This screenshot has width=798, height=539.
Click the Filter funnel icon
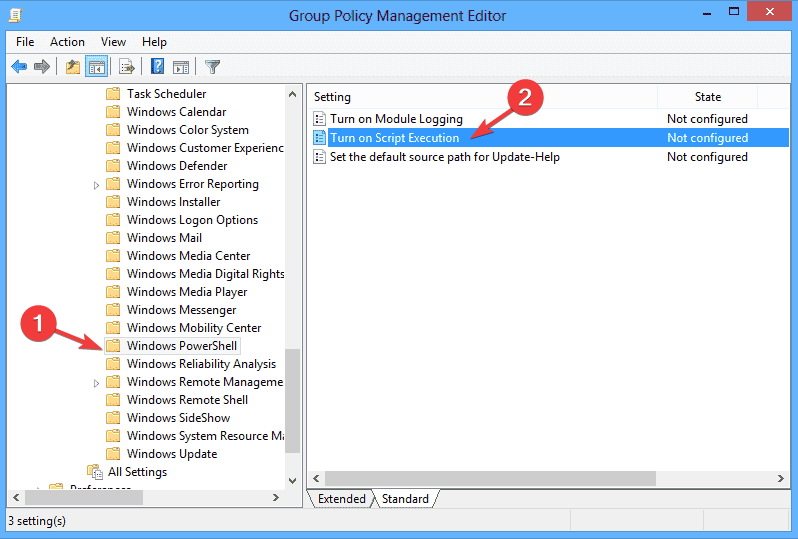[x=212, y=67]
